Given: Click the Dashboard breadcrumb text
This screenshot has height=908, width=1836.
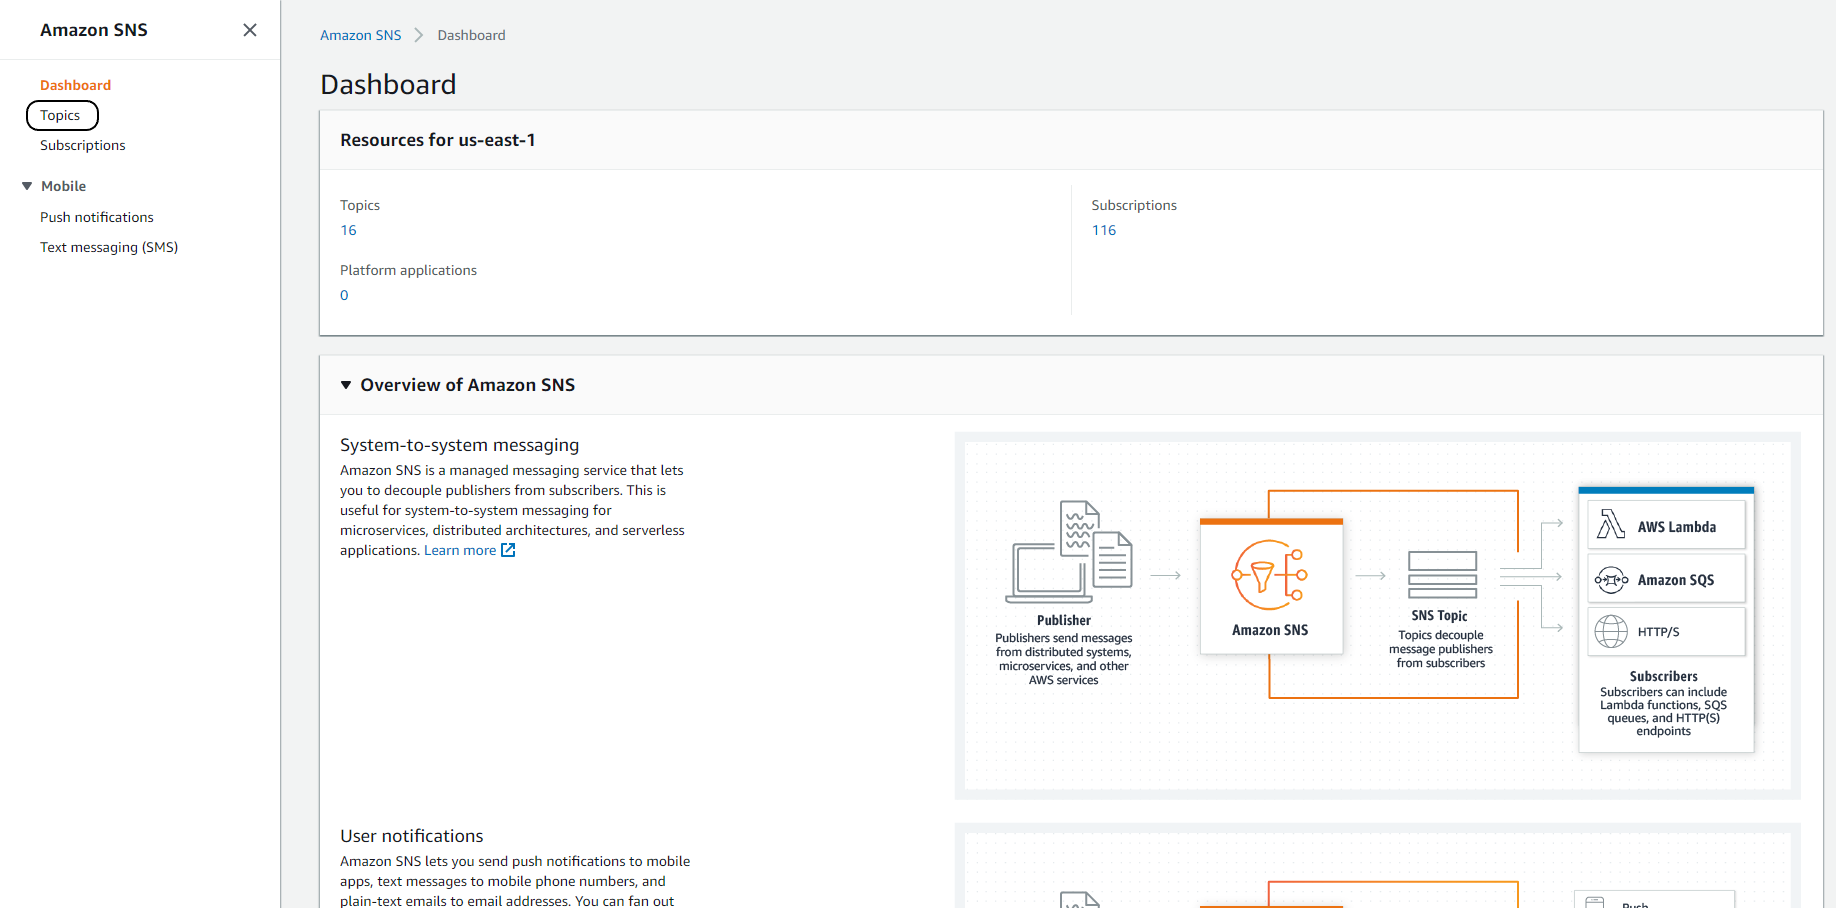Looking at the screenshot, I should tap(471, 35).
